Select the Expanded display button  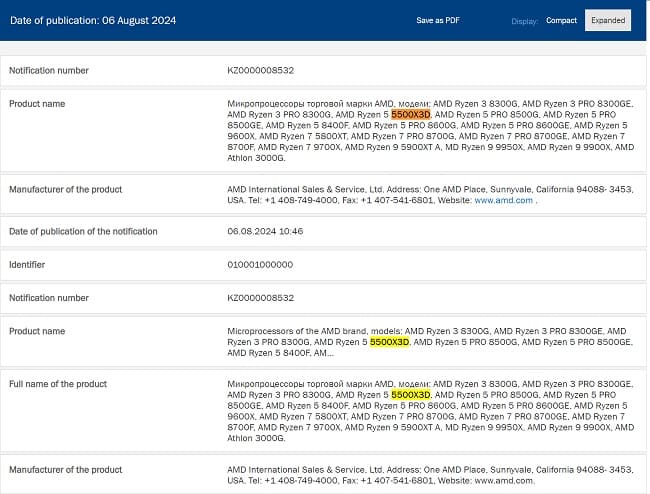608,20
